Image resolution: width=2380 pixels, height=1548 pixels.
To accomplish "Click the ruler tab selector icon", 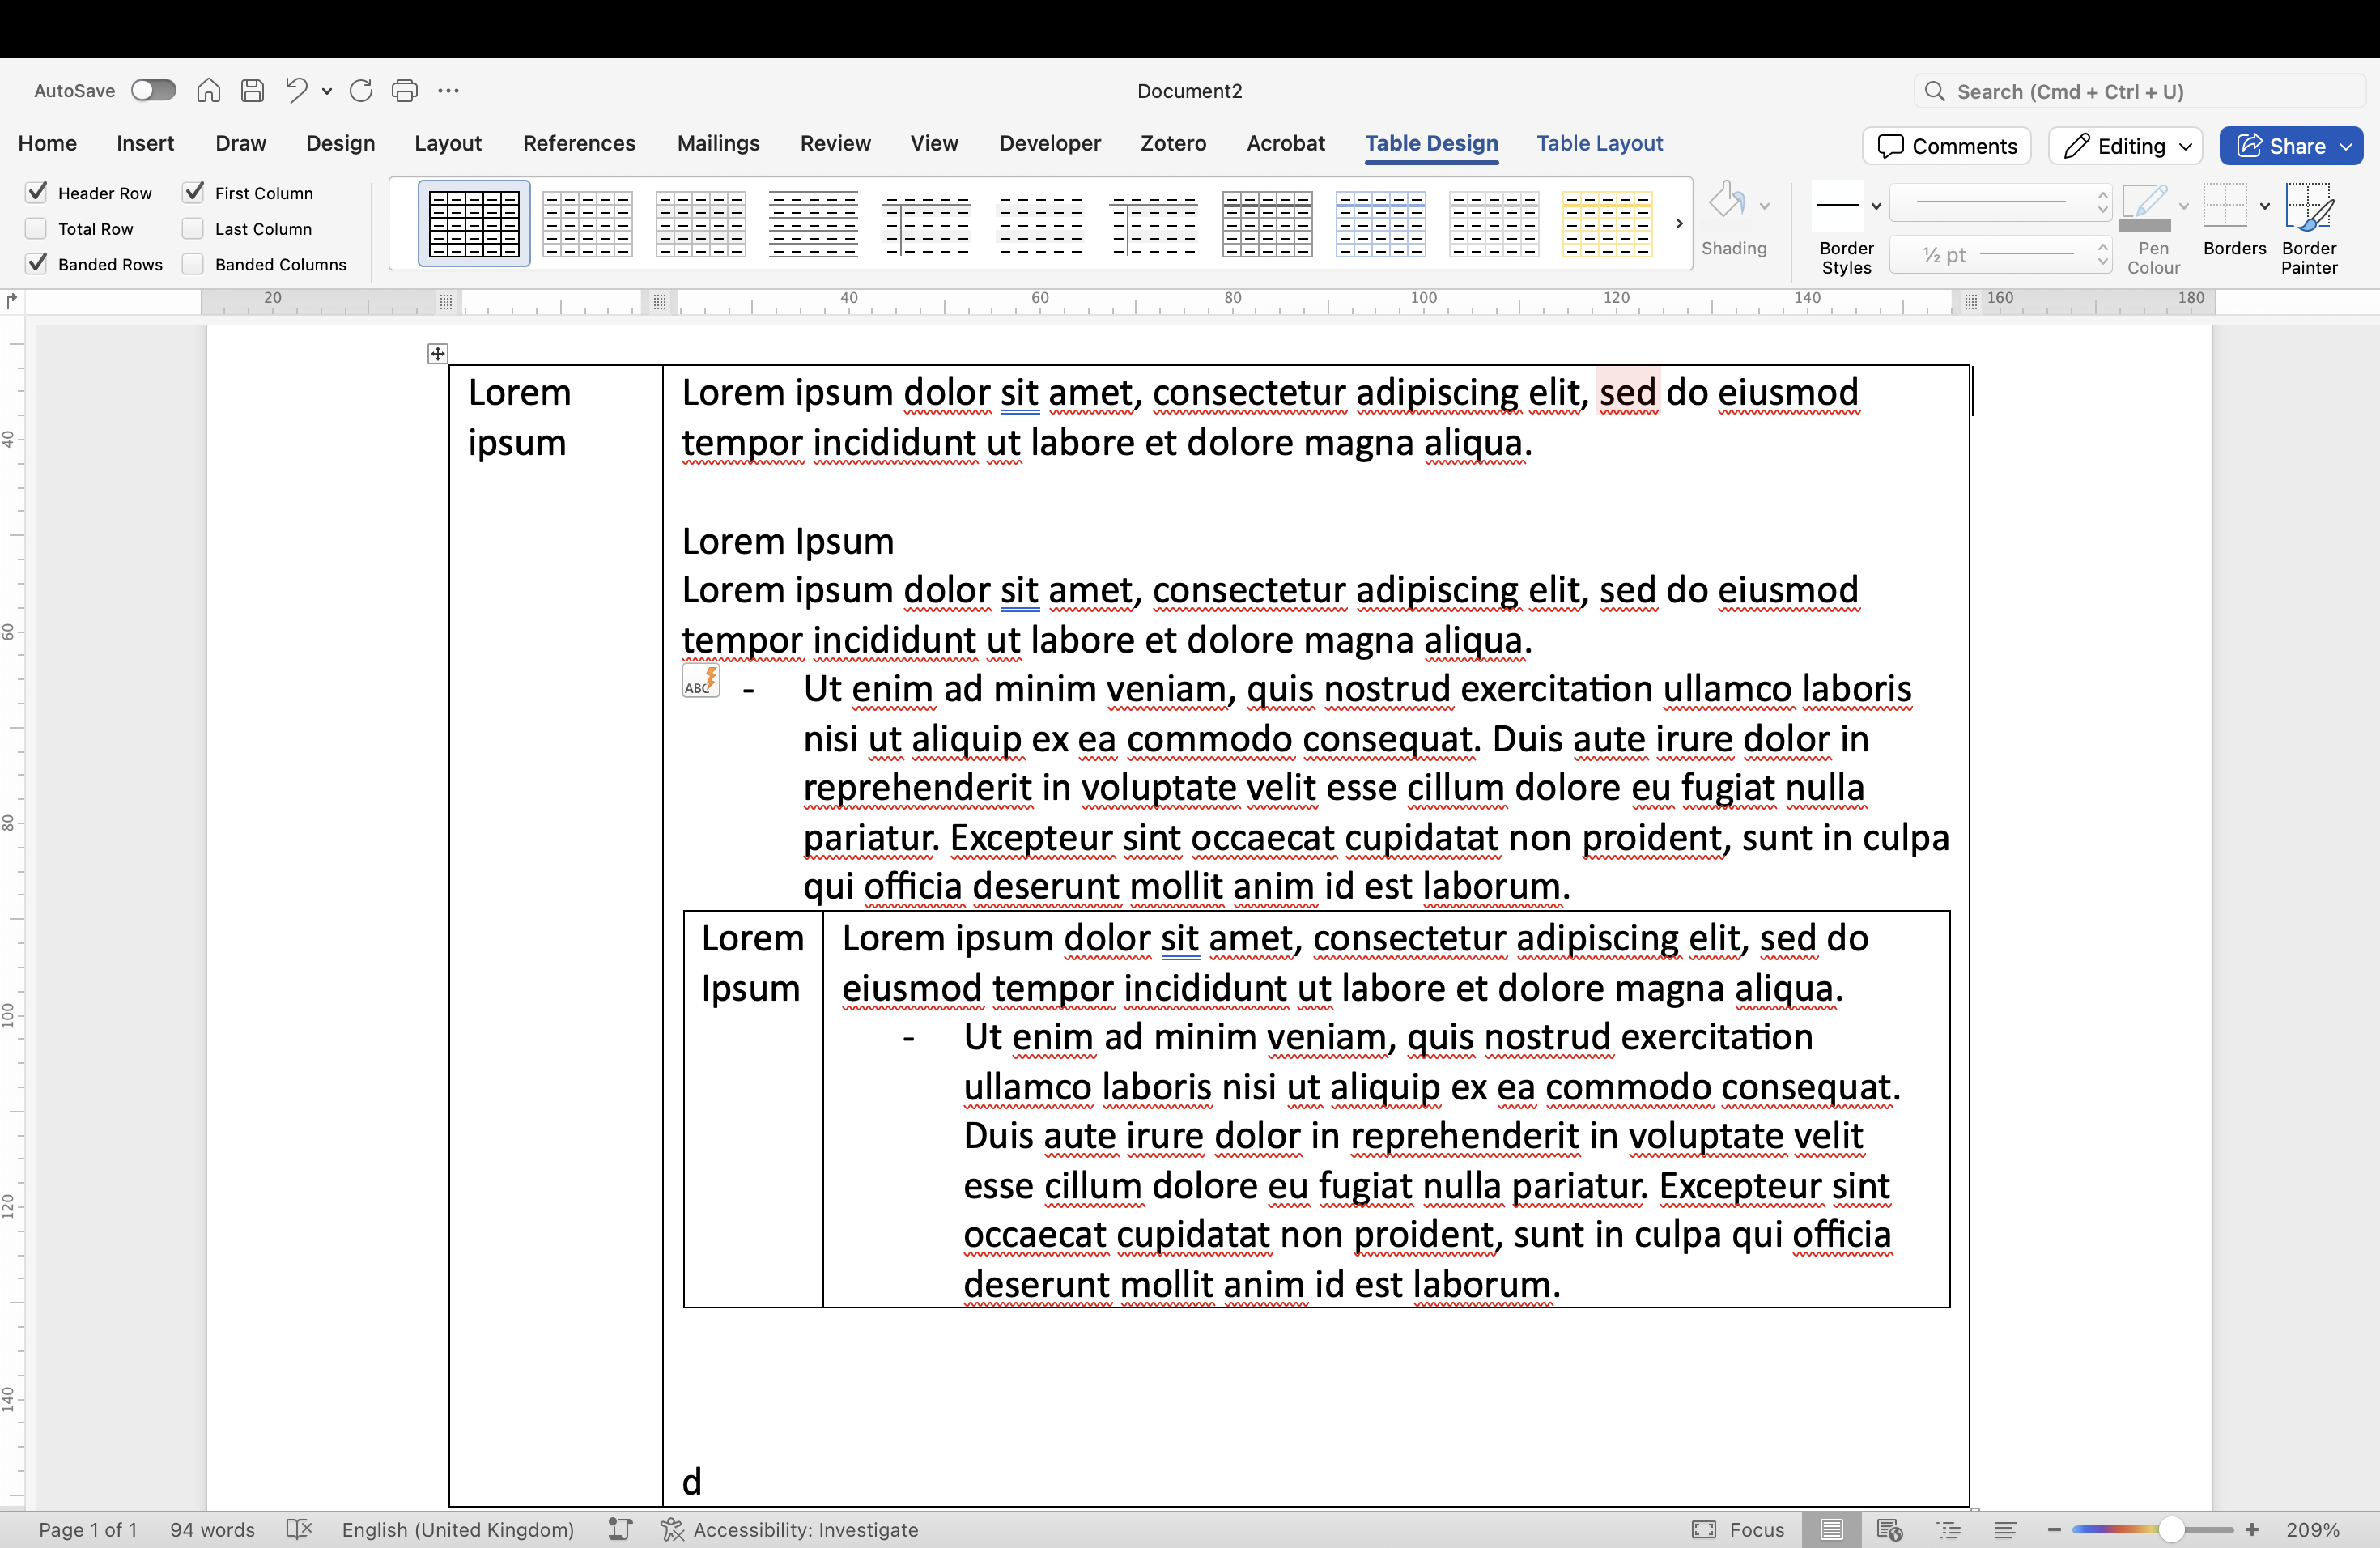I will (12, 300).
